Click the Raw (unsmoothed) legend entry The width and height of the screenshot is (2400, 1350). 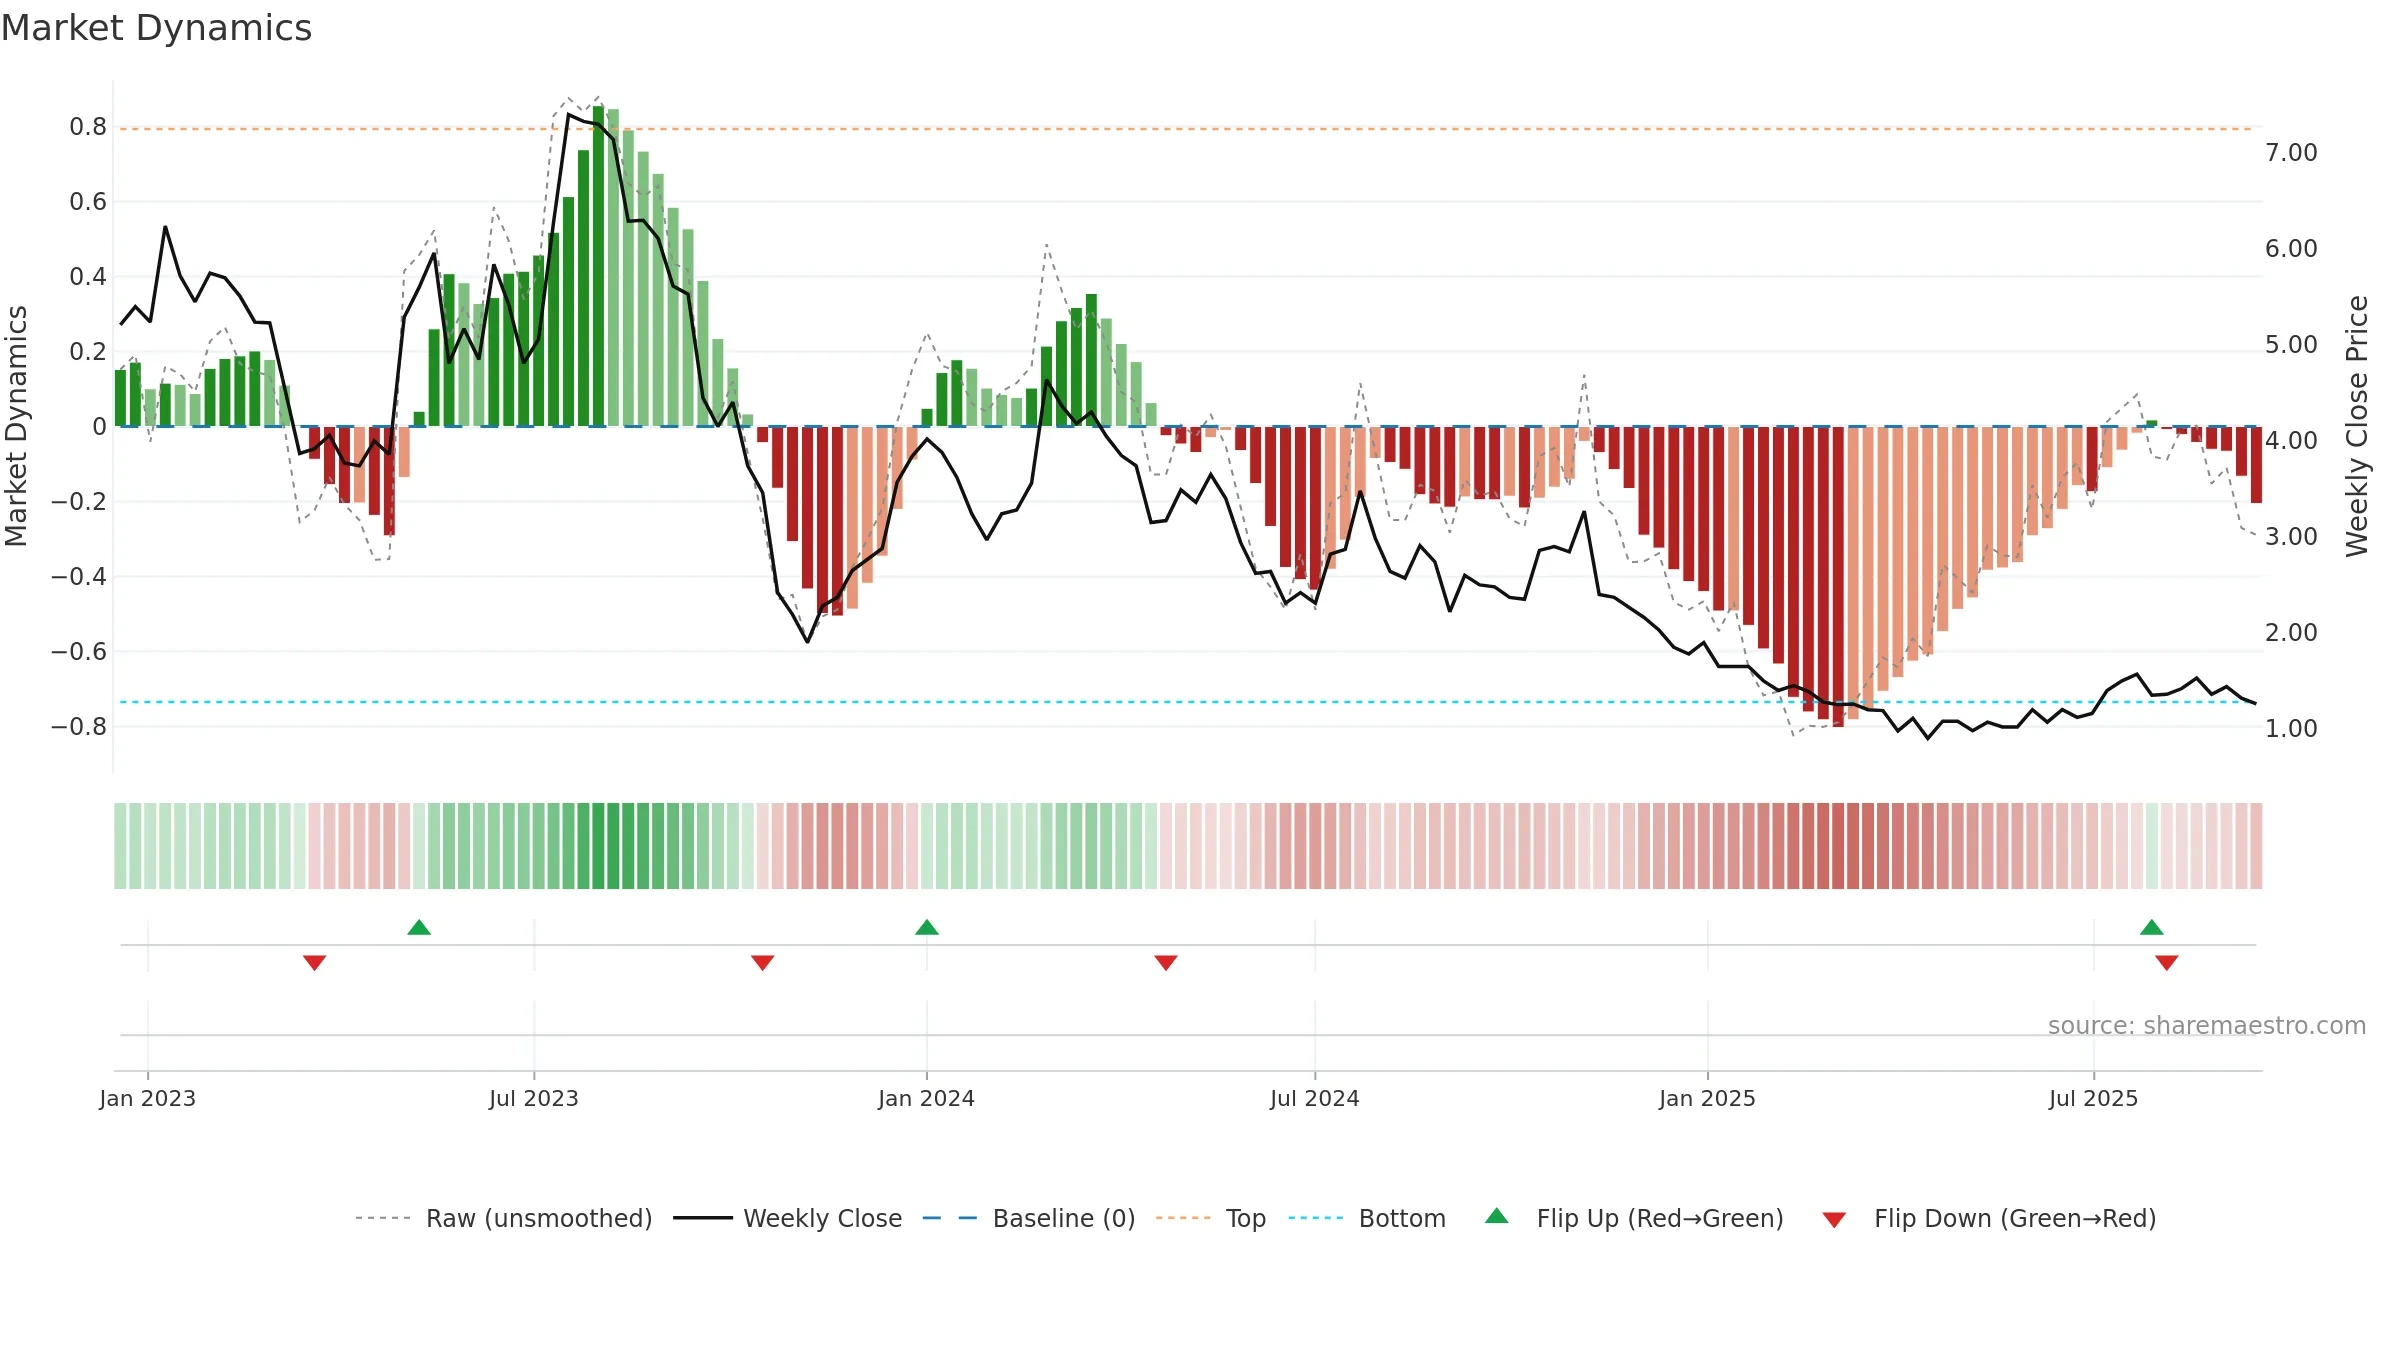[503, 1218]
